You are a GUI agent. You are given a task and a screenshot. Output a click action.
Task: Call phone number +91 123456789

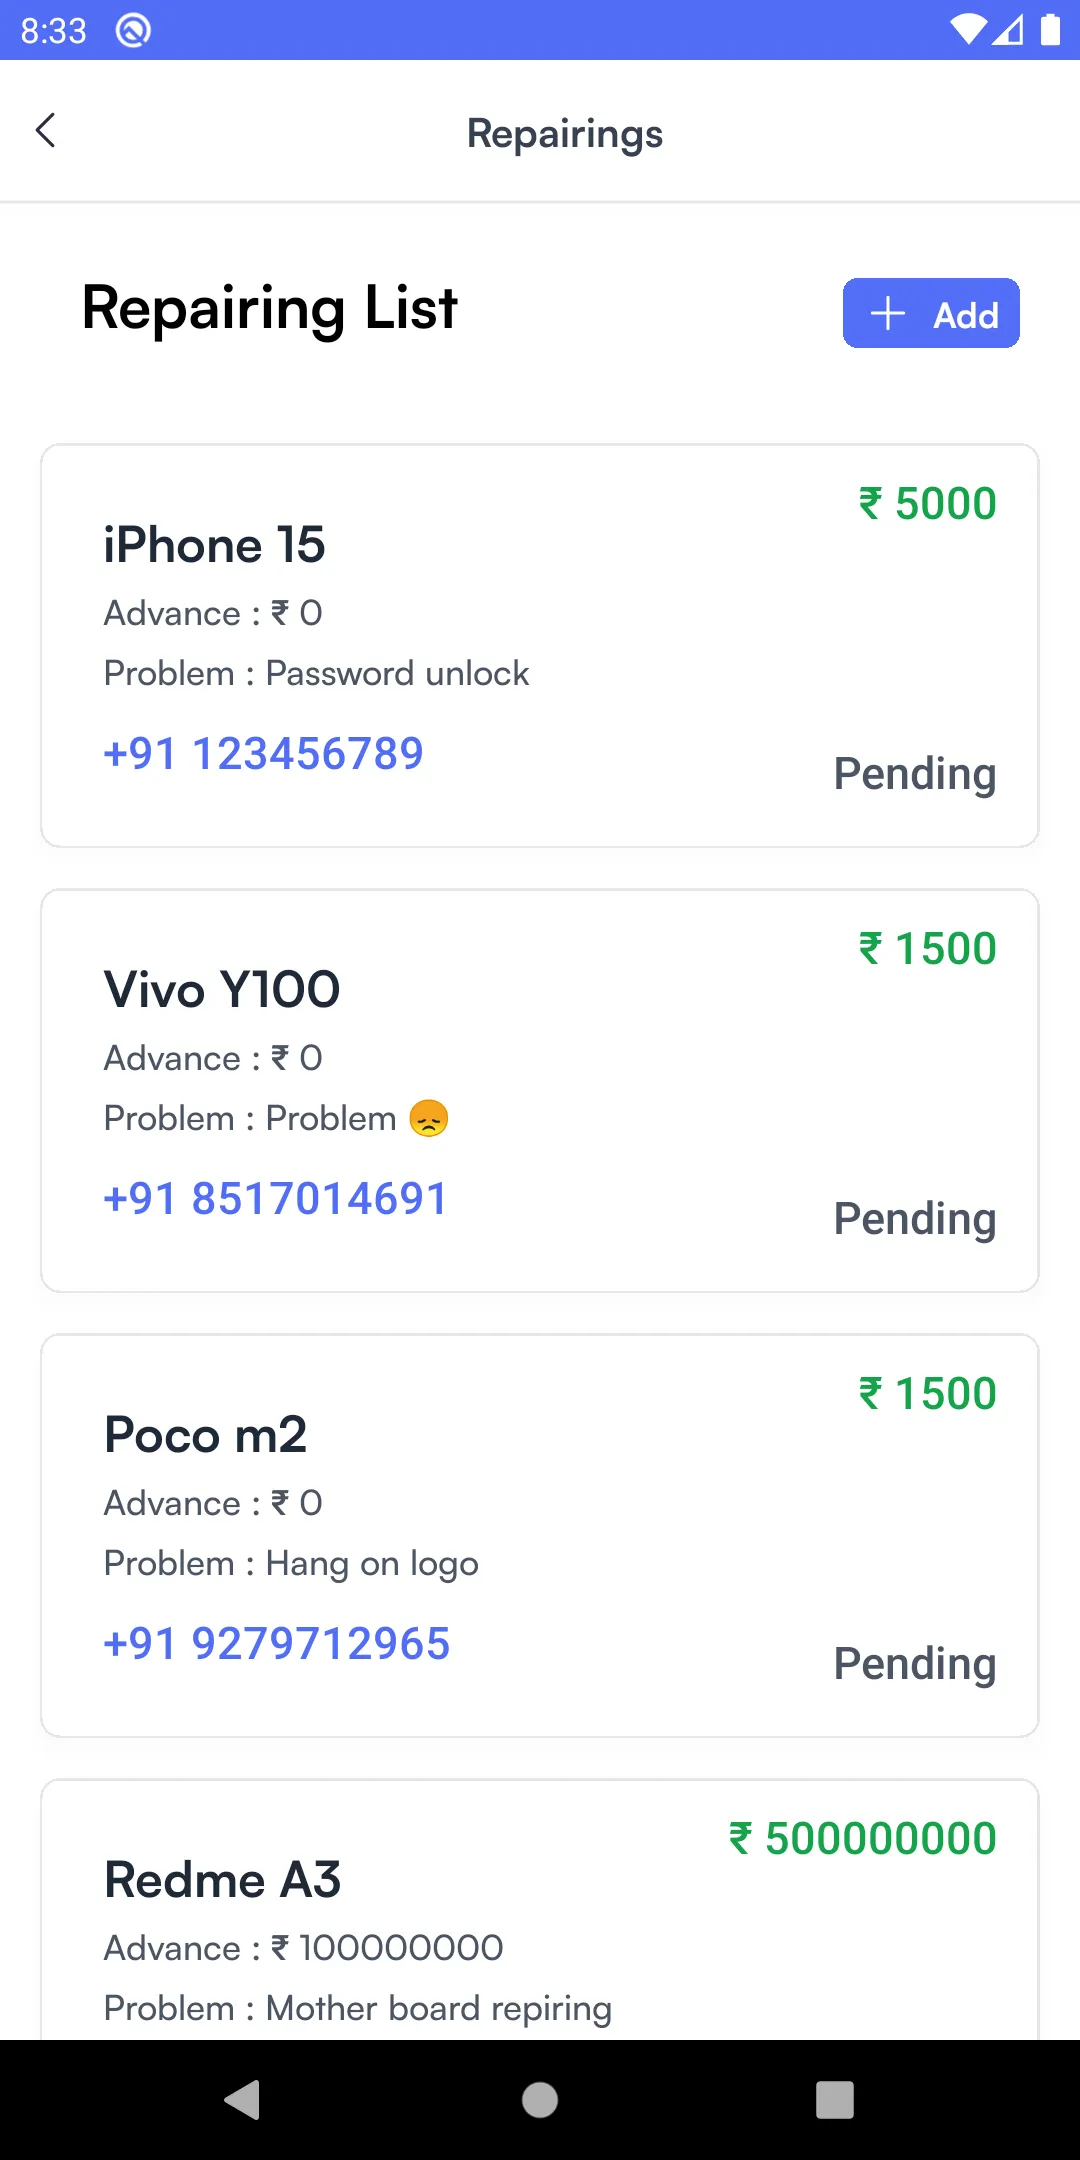point(263,754)
